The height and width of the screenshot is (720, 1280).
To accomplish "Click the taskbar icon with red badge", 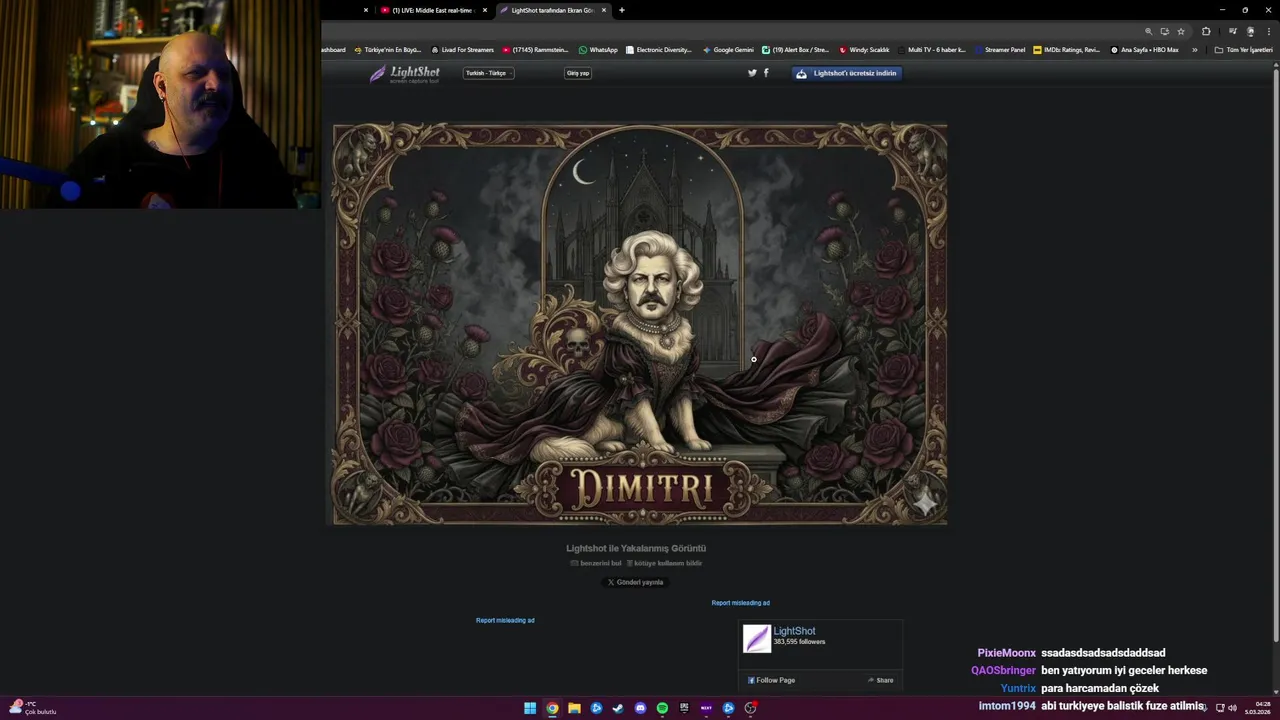I will pos(750,708).
